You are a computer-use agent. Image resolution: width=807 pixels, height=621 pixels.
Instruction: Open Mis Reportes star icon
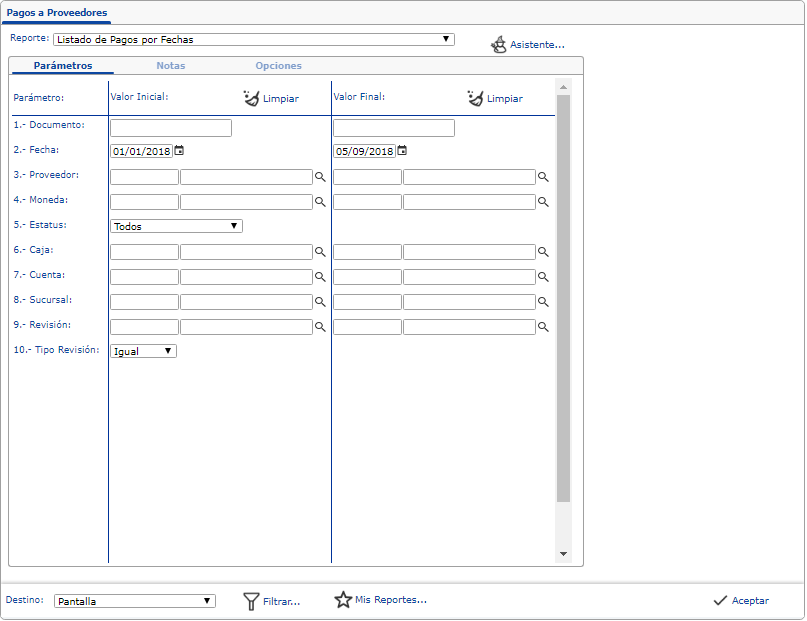(x=343, y=600)
